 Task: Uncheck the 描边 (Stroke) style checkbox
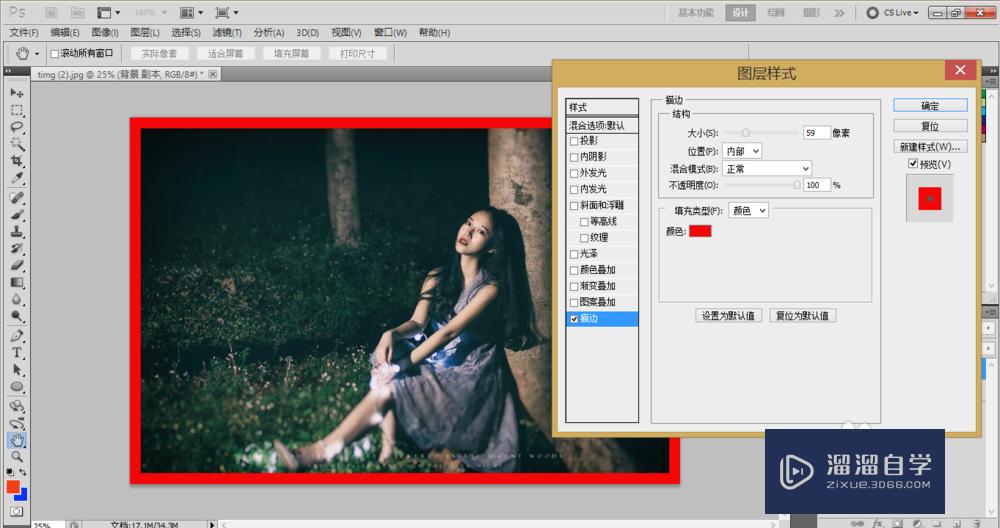[x=574, y=319]
